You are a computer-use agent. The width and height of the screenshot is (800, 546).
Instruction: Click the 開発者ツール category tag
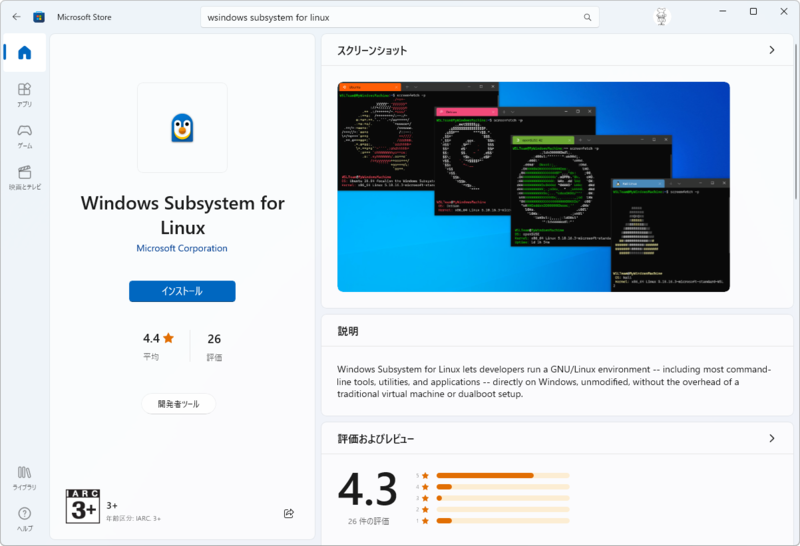[x=179, y=404]
